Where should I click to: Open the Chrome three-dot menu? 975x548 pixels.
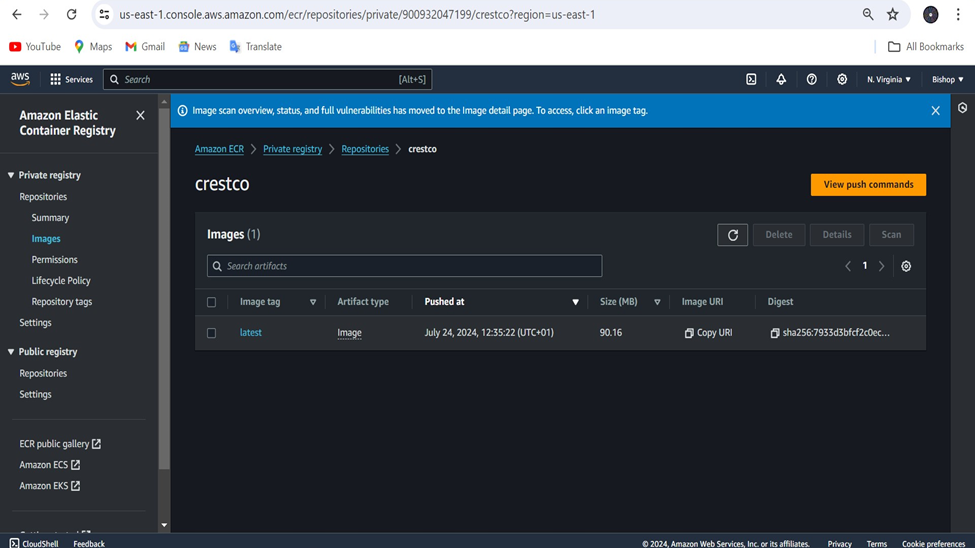pos(958,14)
